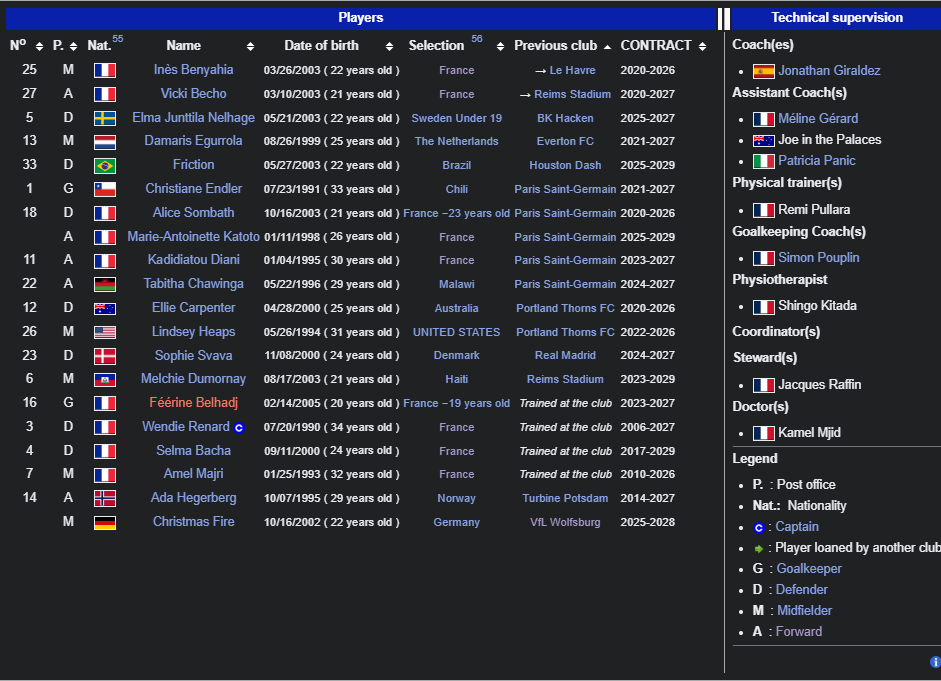Screen dimensions: 941x681
Task: Click the Haitian flag beside Melchie Dumornay
Action: pyautogui.click(x=105, y=380)
